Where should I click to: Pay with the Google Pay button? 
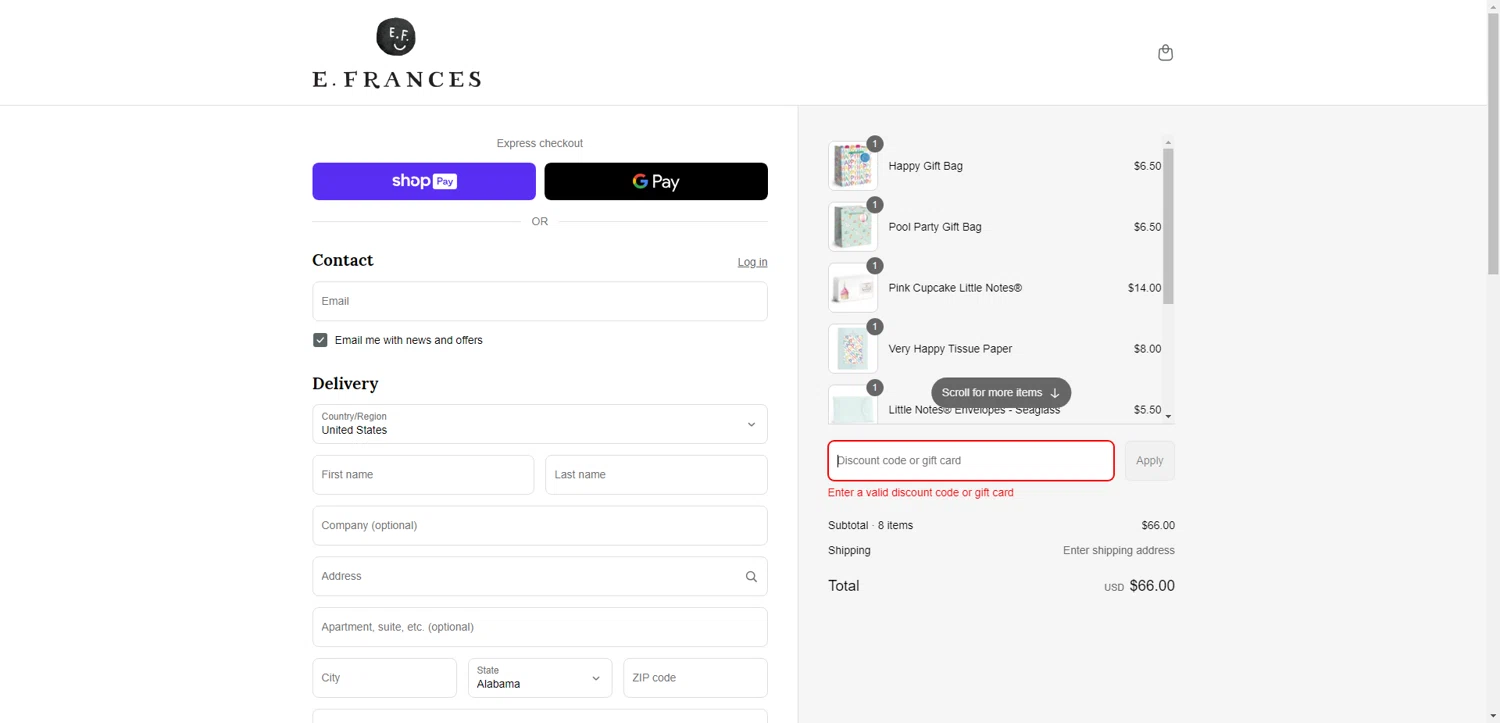(x=656, y=182)
